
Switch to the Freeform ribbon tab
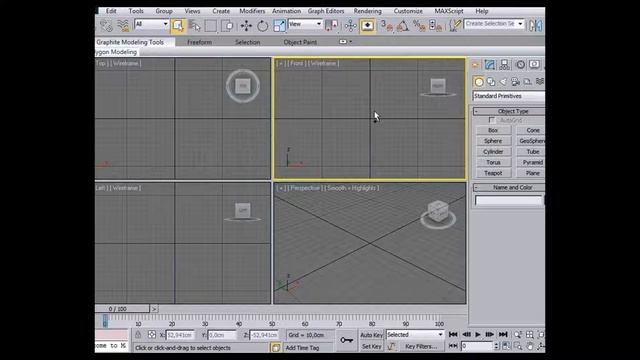(199, 42)
